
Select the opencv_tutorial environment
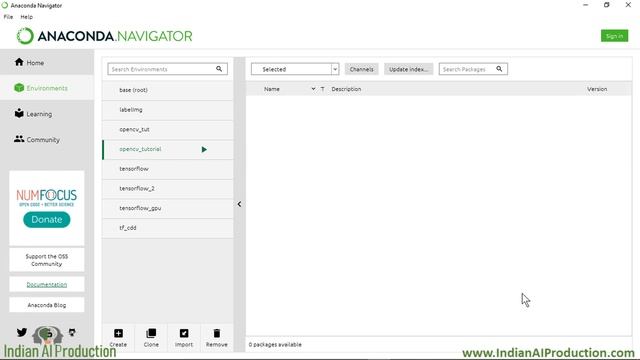(x=168, y=149)
